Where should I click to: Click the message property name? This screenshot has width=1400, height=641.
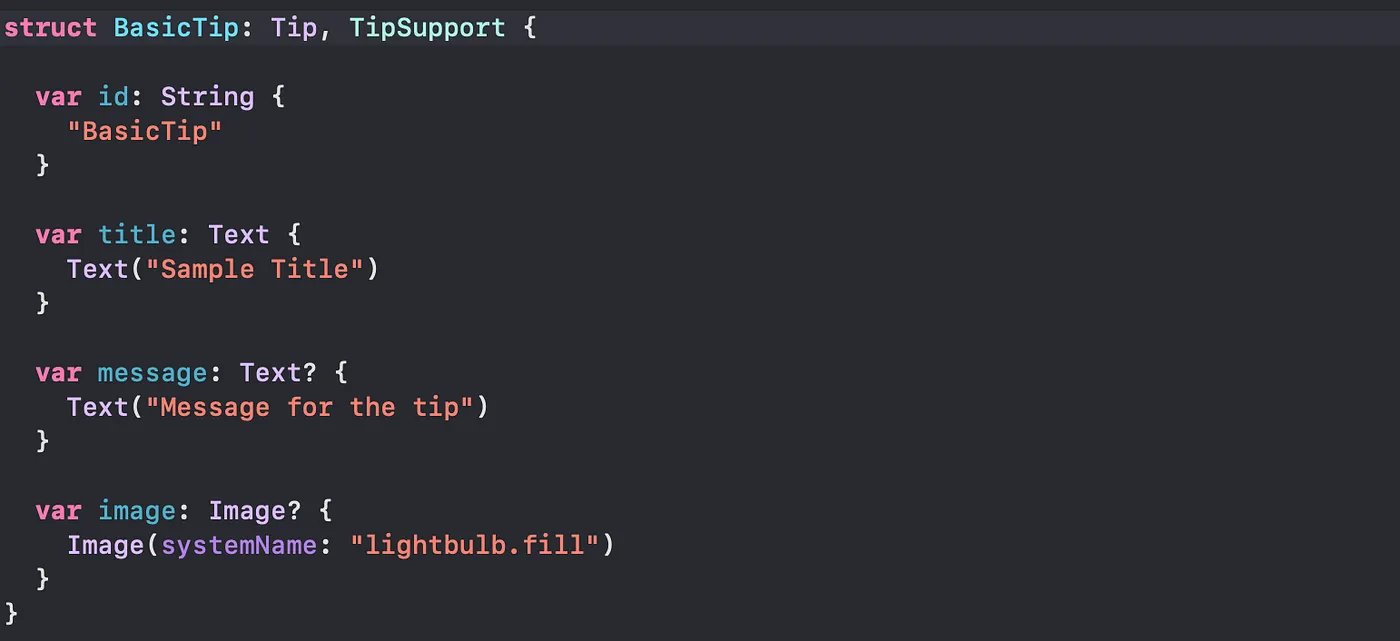pyautogui.click(x=152, y=373)
